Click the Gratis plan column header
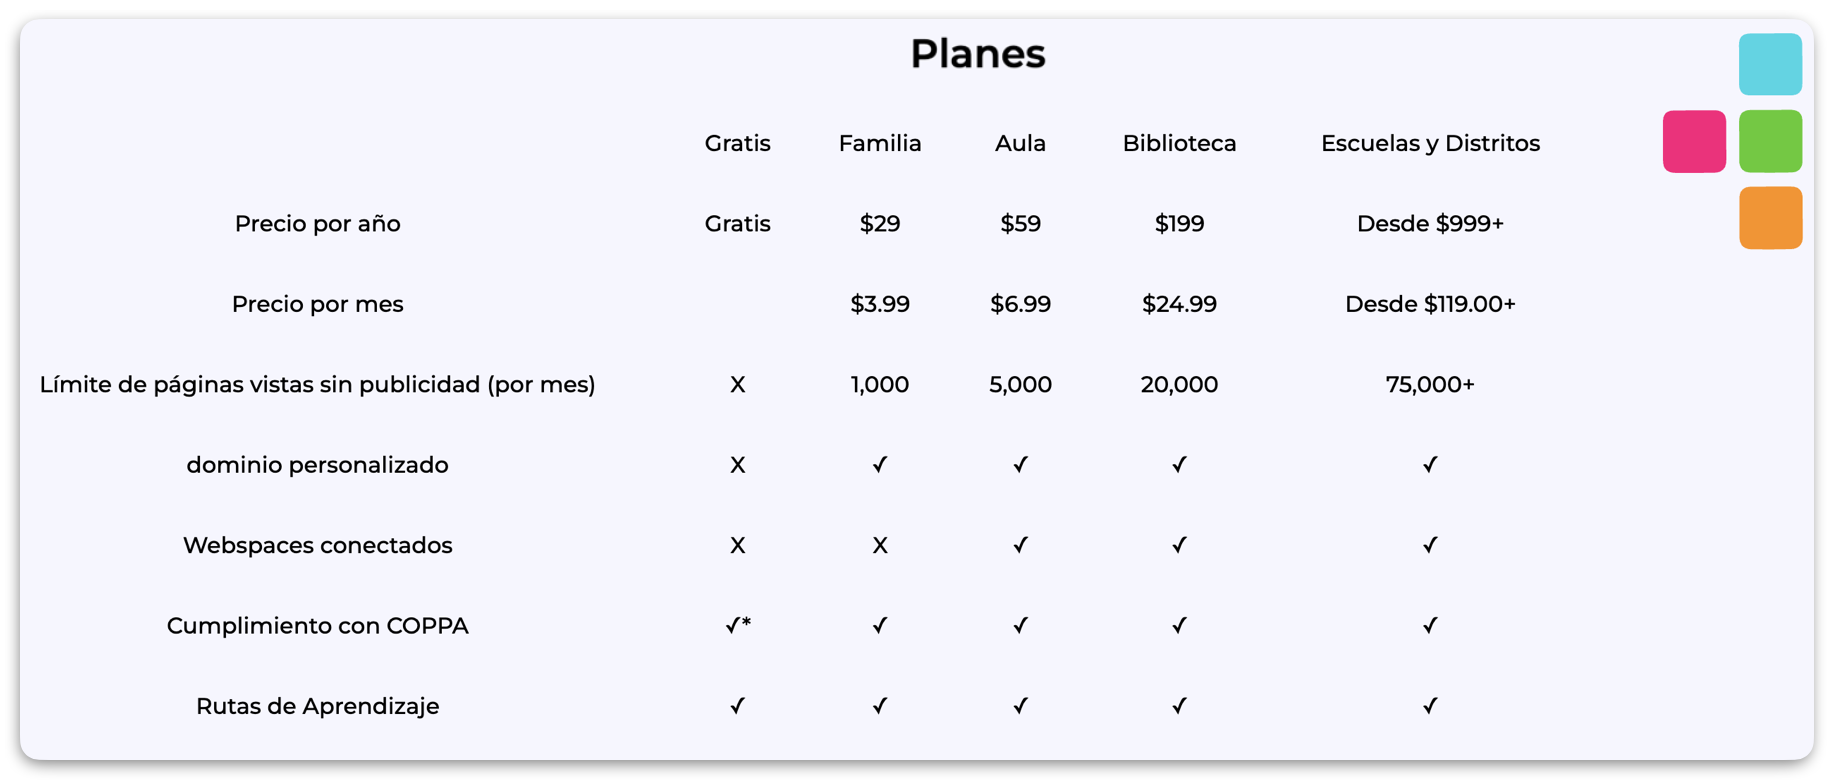The height and width of the screenshot is (780, 1834). click(737, 144)
